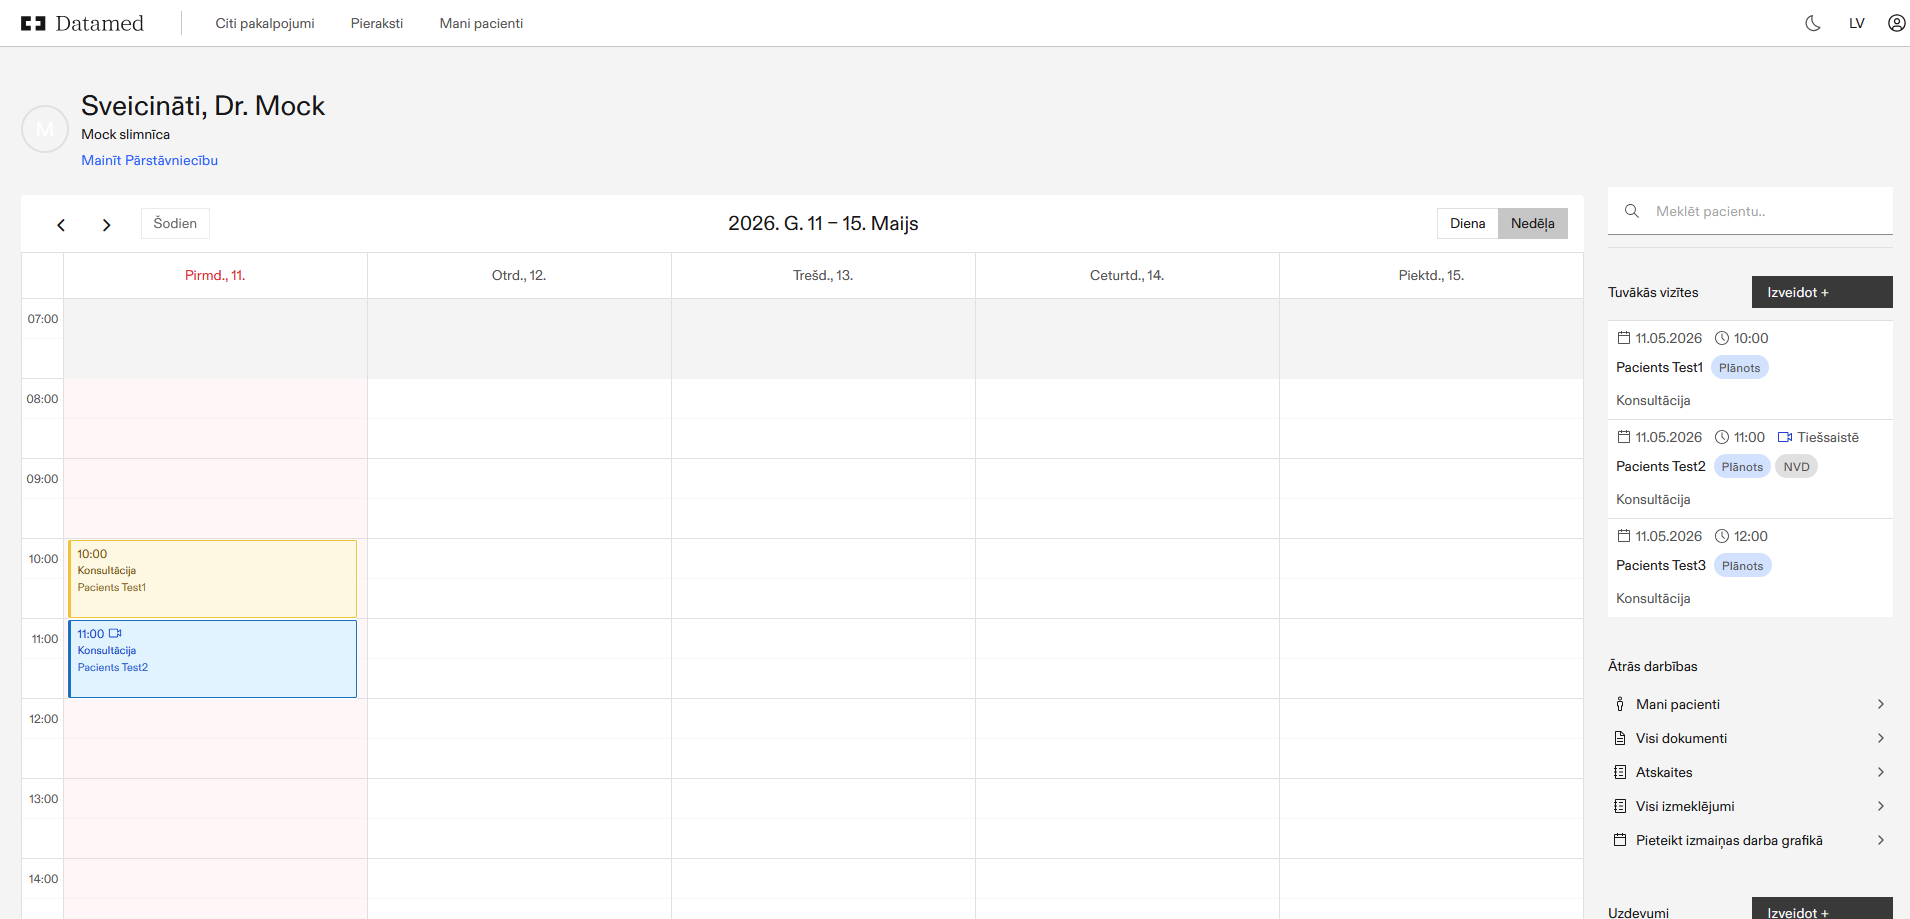Open Visi dokumenti quick action

tap(1750, 738)
